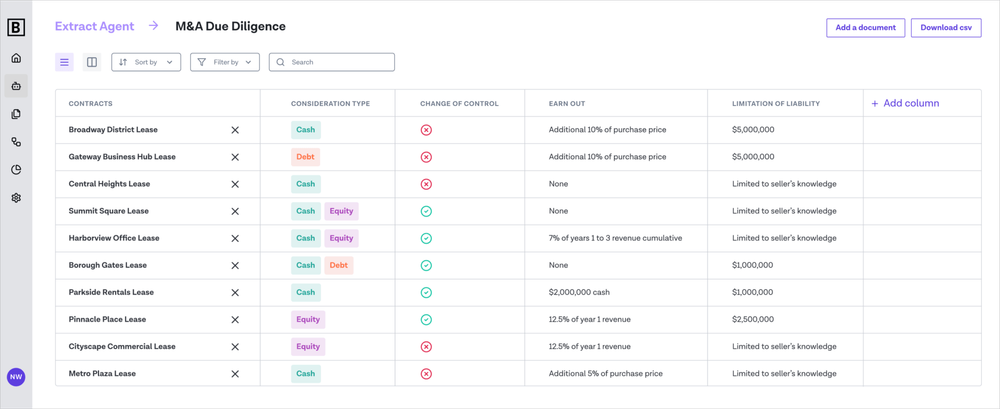Click the Equity tag for Pinnacle Place Lease

pyautogui.click(x=308, y=320)
